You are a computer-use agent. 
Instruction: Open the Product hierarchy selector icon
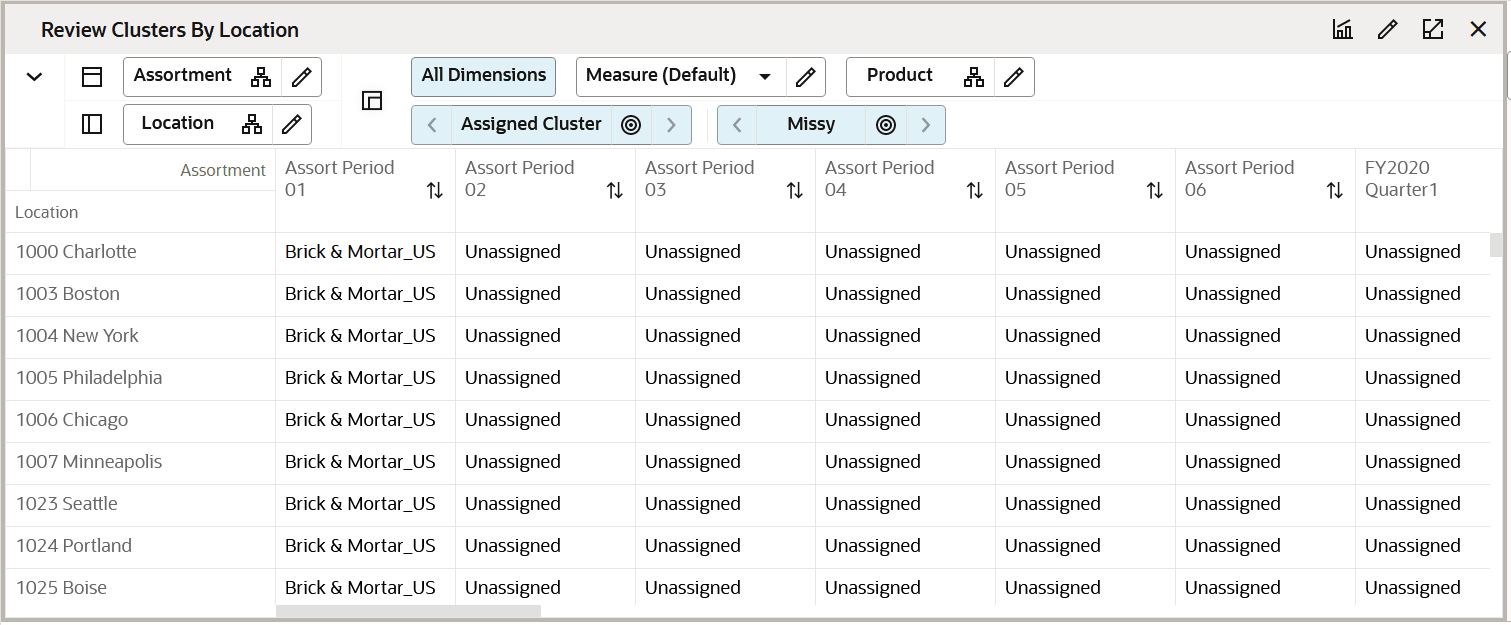974,76
